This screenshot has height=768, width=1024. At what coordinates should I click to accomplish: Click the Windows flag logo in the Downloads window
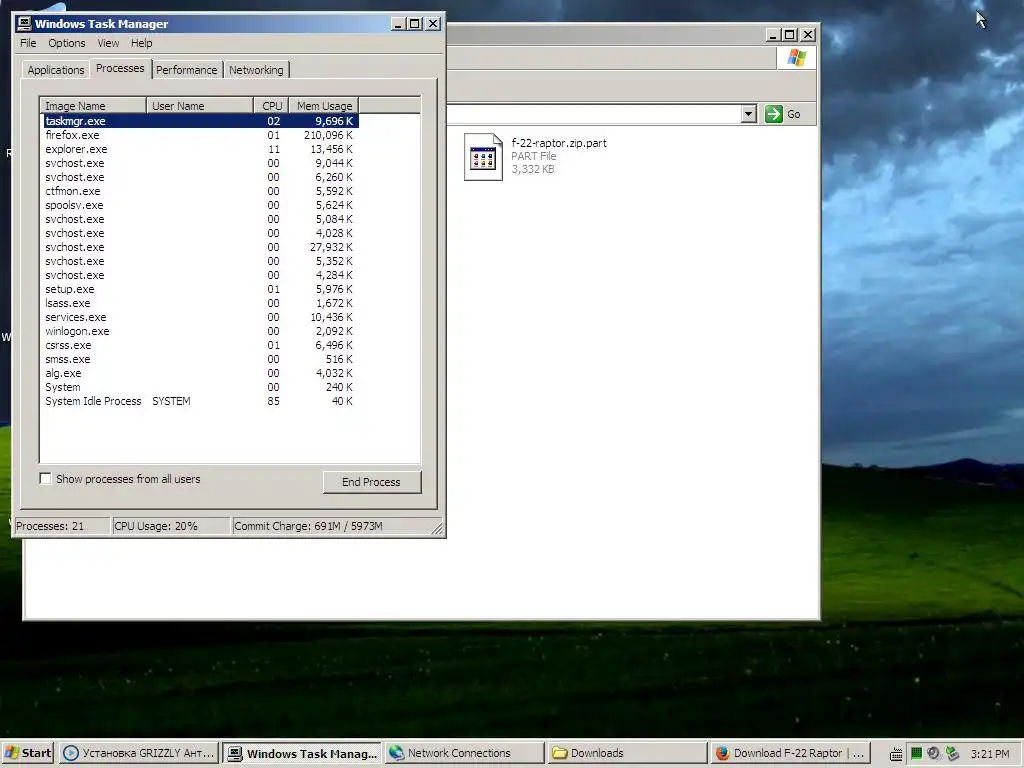(796, 57)
